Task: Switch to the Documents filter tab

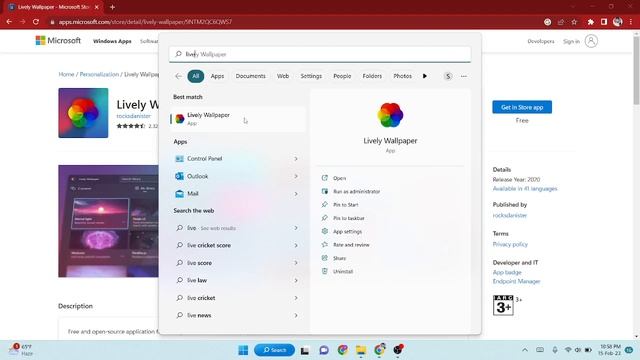Action: [x=250, y=76]
